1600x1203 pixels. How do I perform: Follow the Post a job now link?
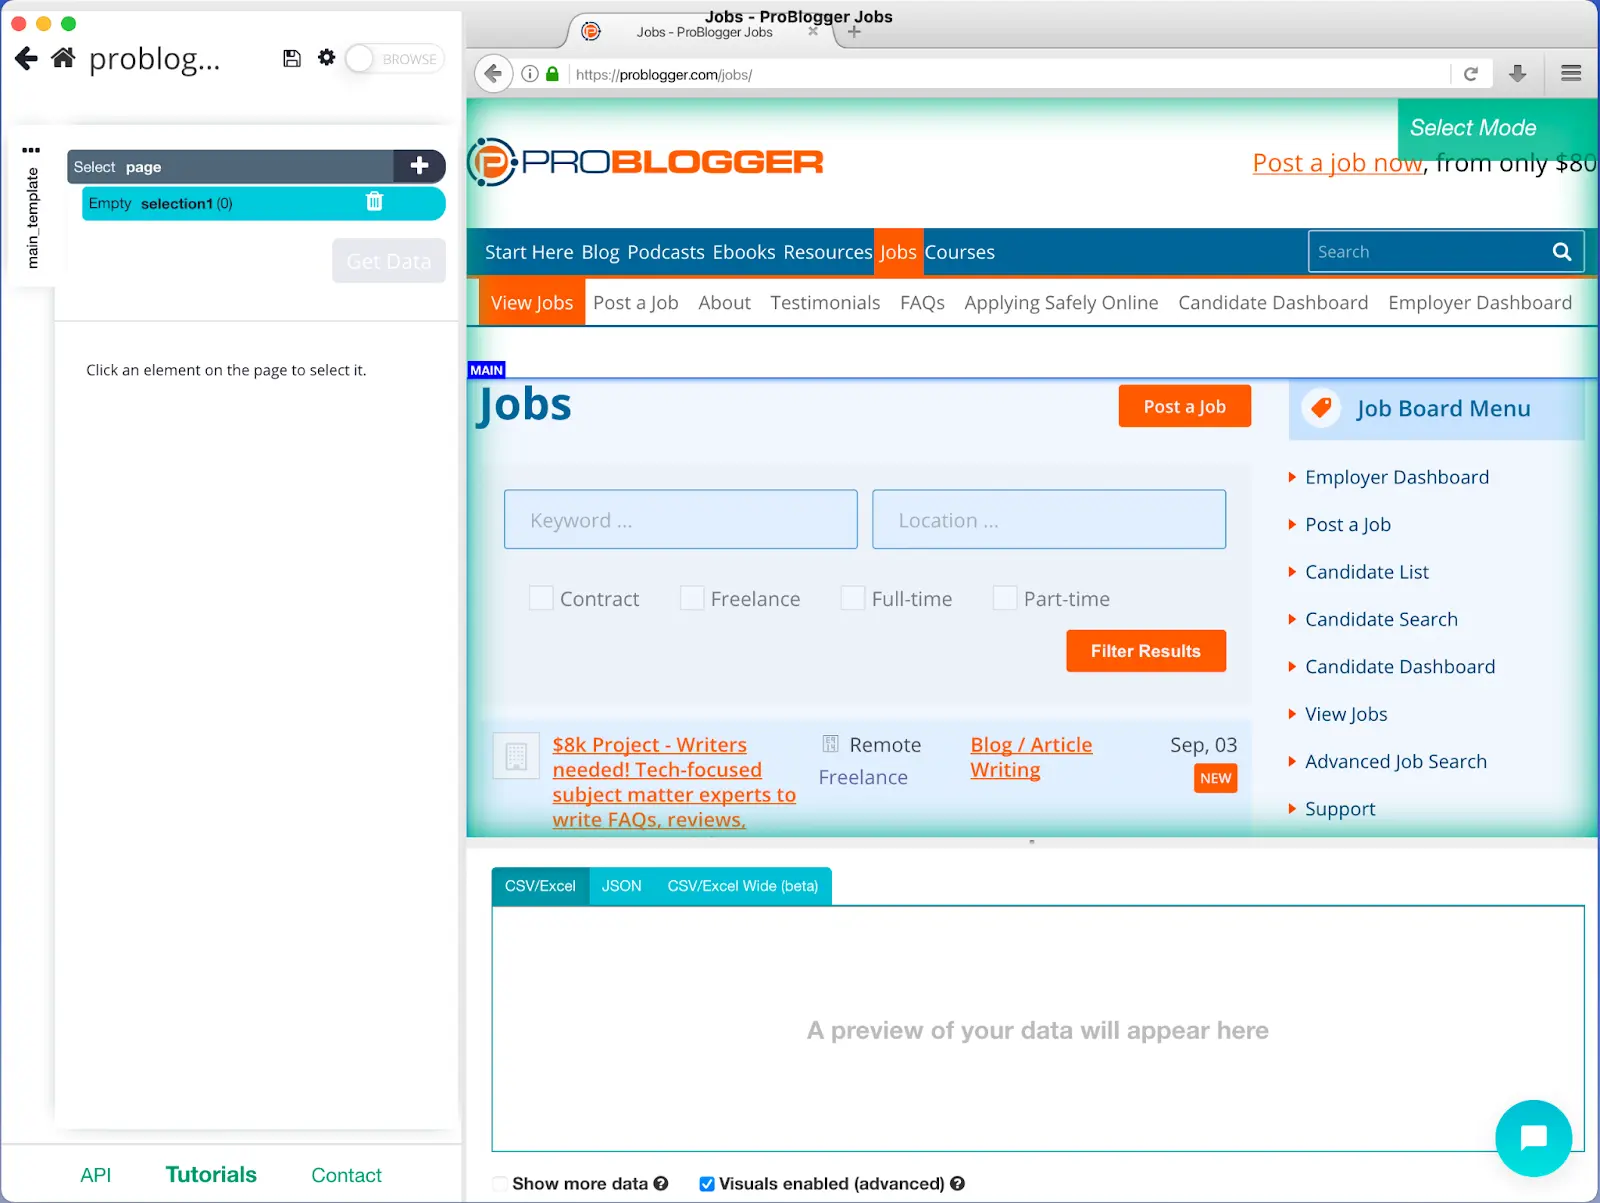1337,162
